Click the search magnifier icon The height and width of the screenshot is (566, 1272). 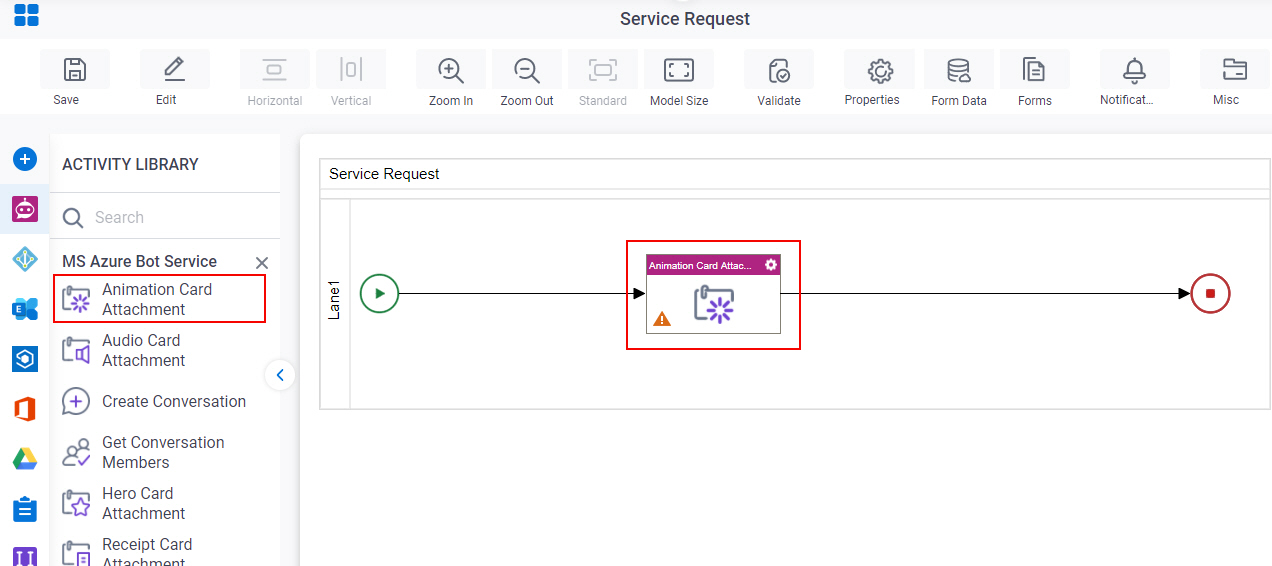tap(73, 218)
